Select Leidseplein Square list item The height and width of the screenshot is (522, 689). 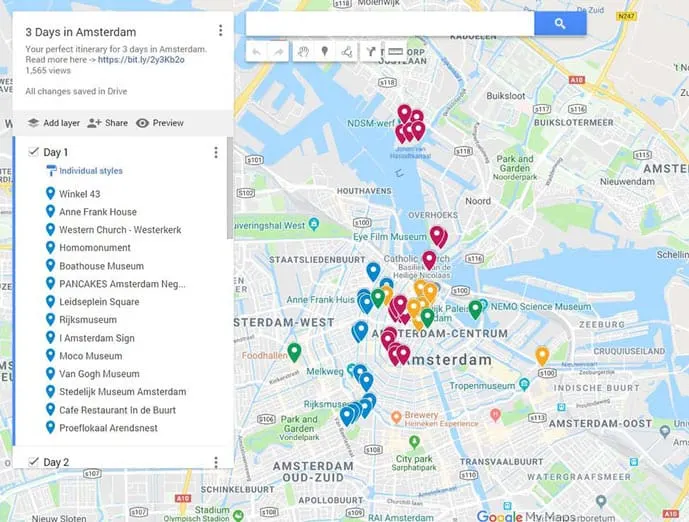coord(99,302)
